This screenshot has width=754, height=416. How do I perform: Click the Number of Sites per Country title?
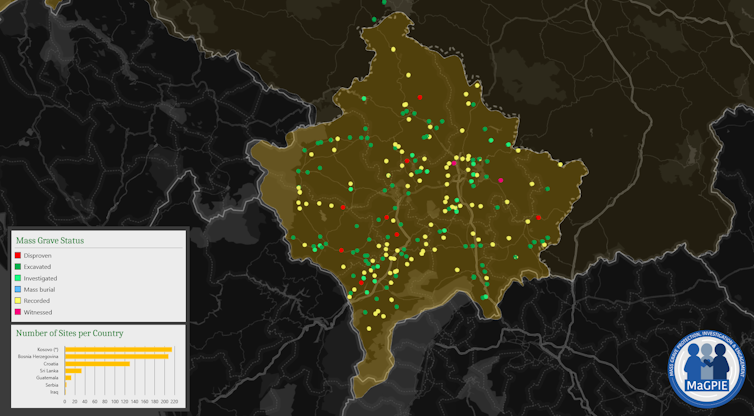point(70,333)
